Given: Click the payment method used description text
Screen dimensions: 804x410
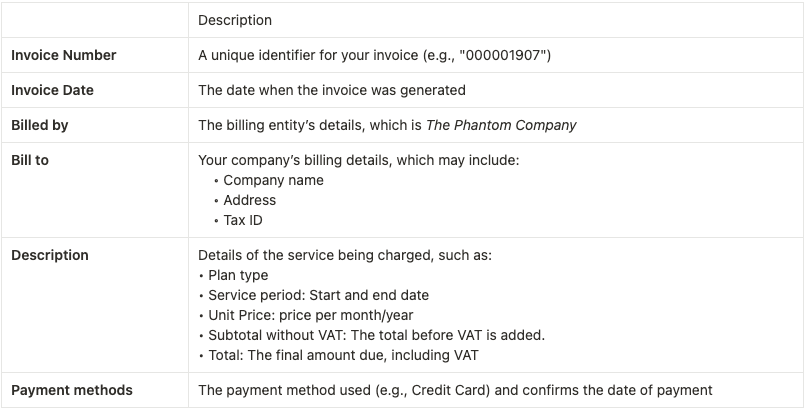Looking at the screenshot, I should tap(455, 391).
